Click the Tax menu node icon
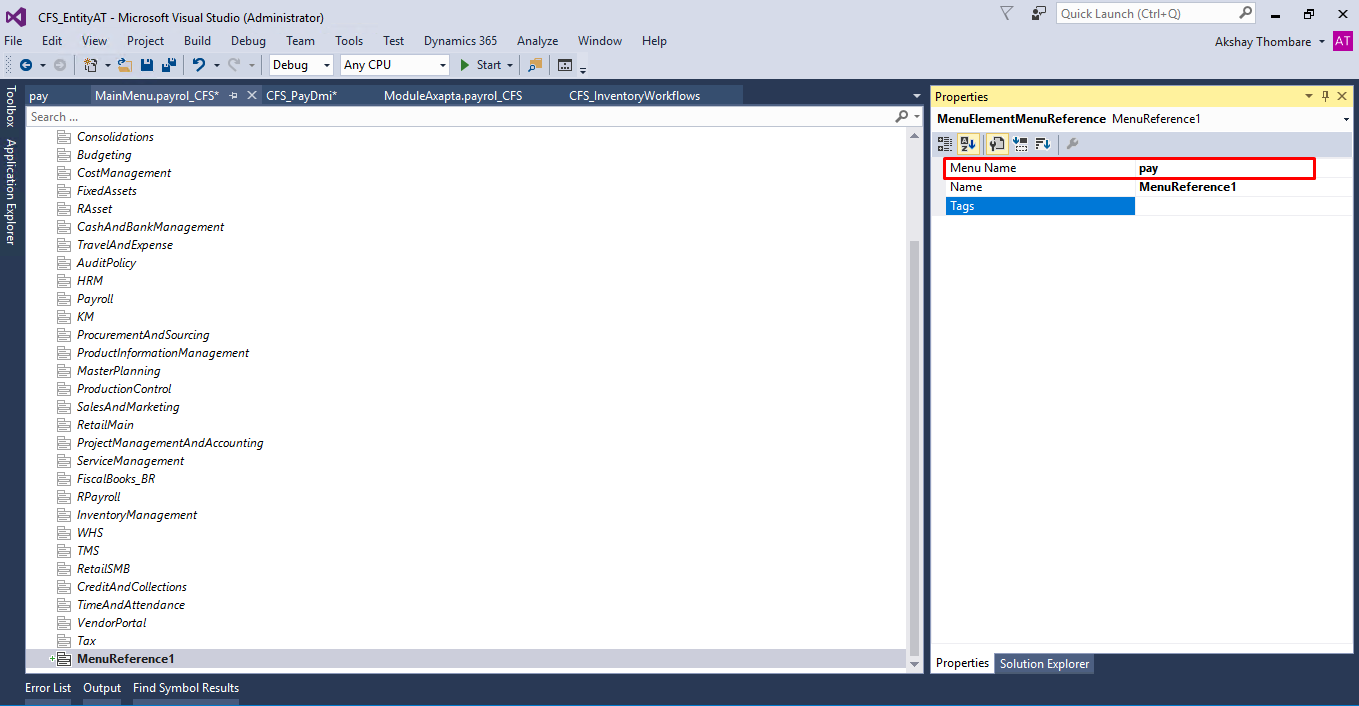The width and height of the screenshot is (1359, 706). 64,641
